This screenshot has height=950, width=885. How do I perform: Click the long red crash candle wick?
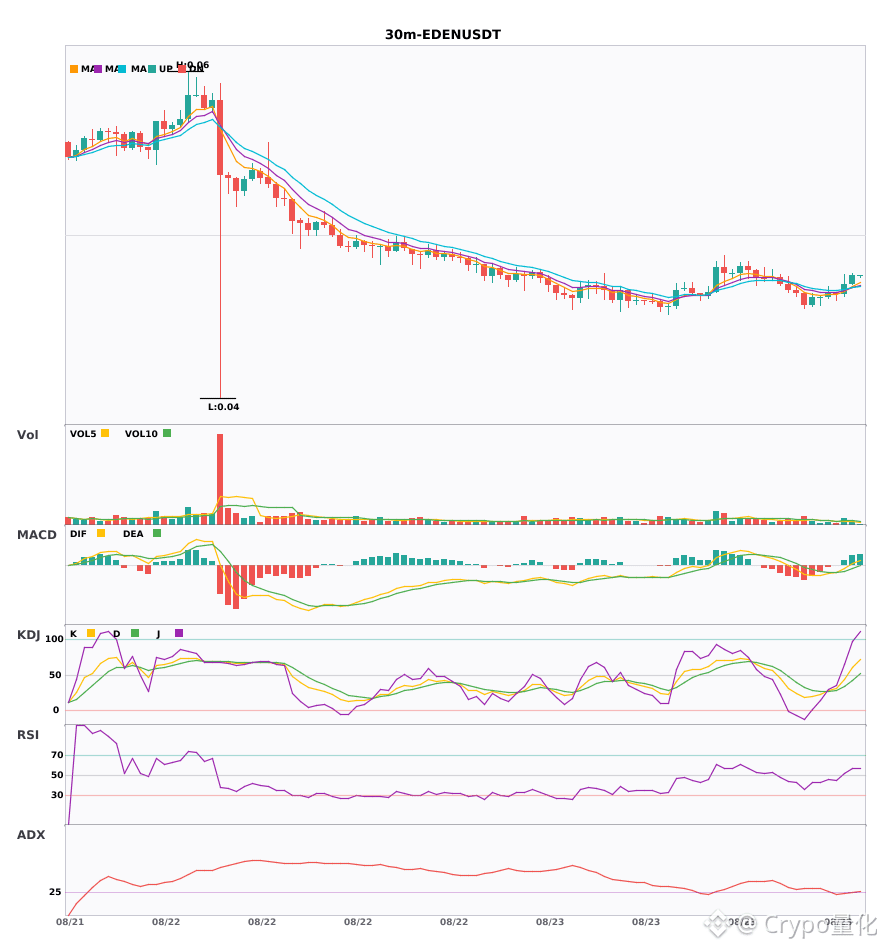point(220,285)
